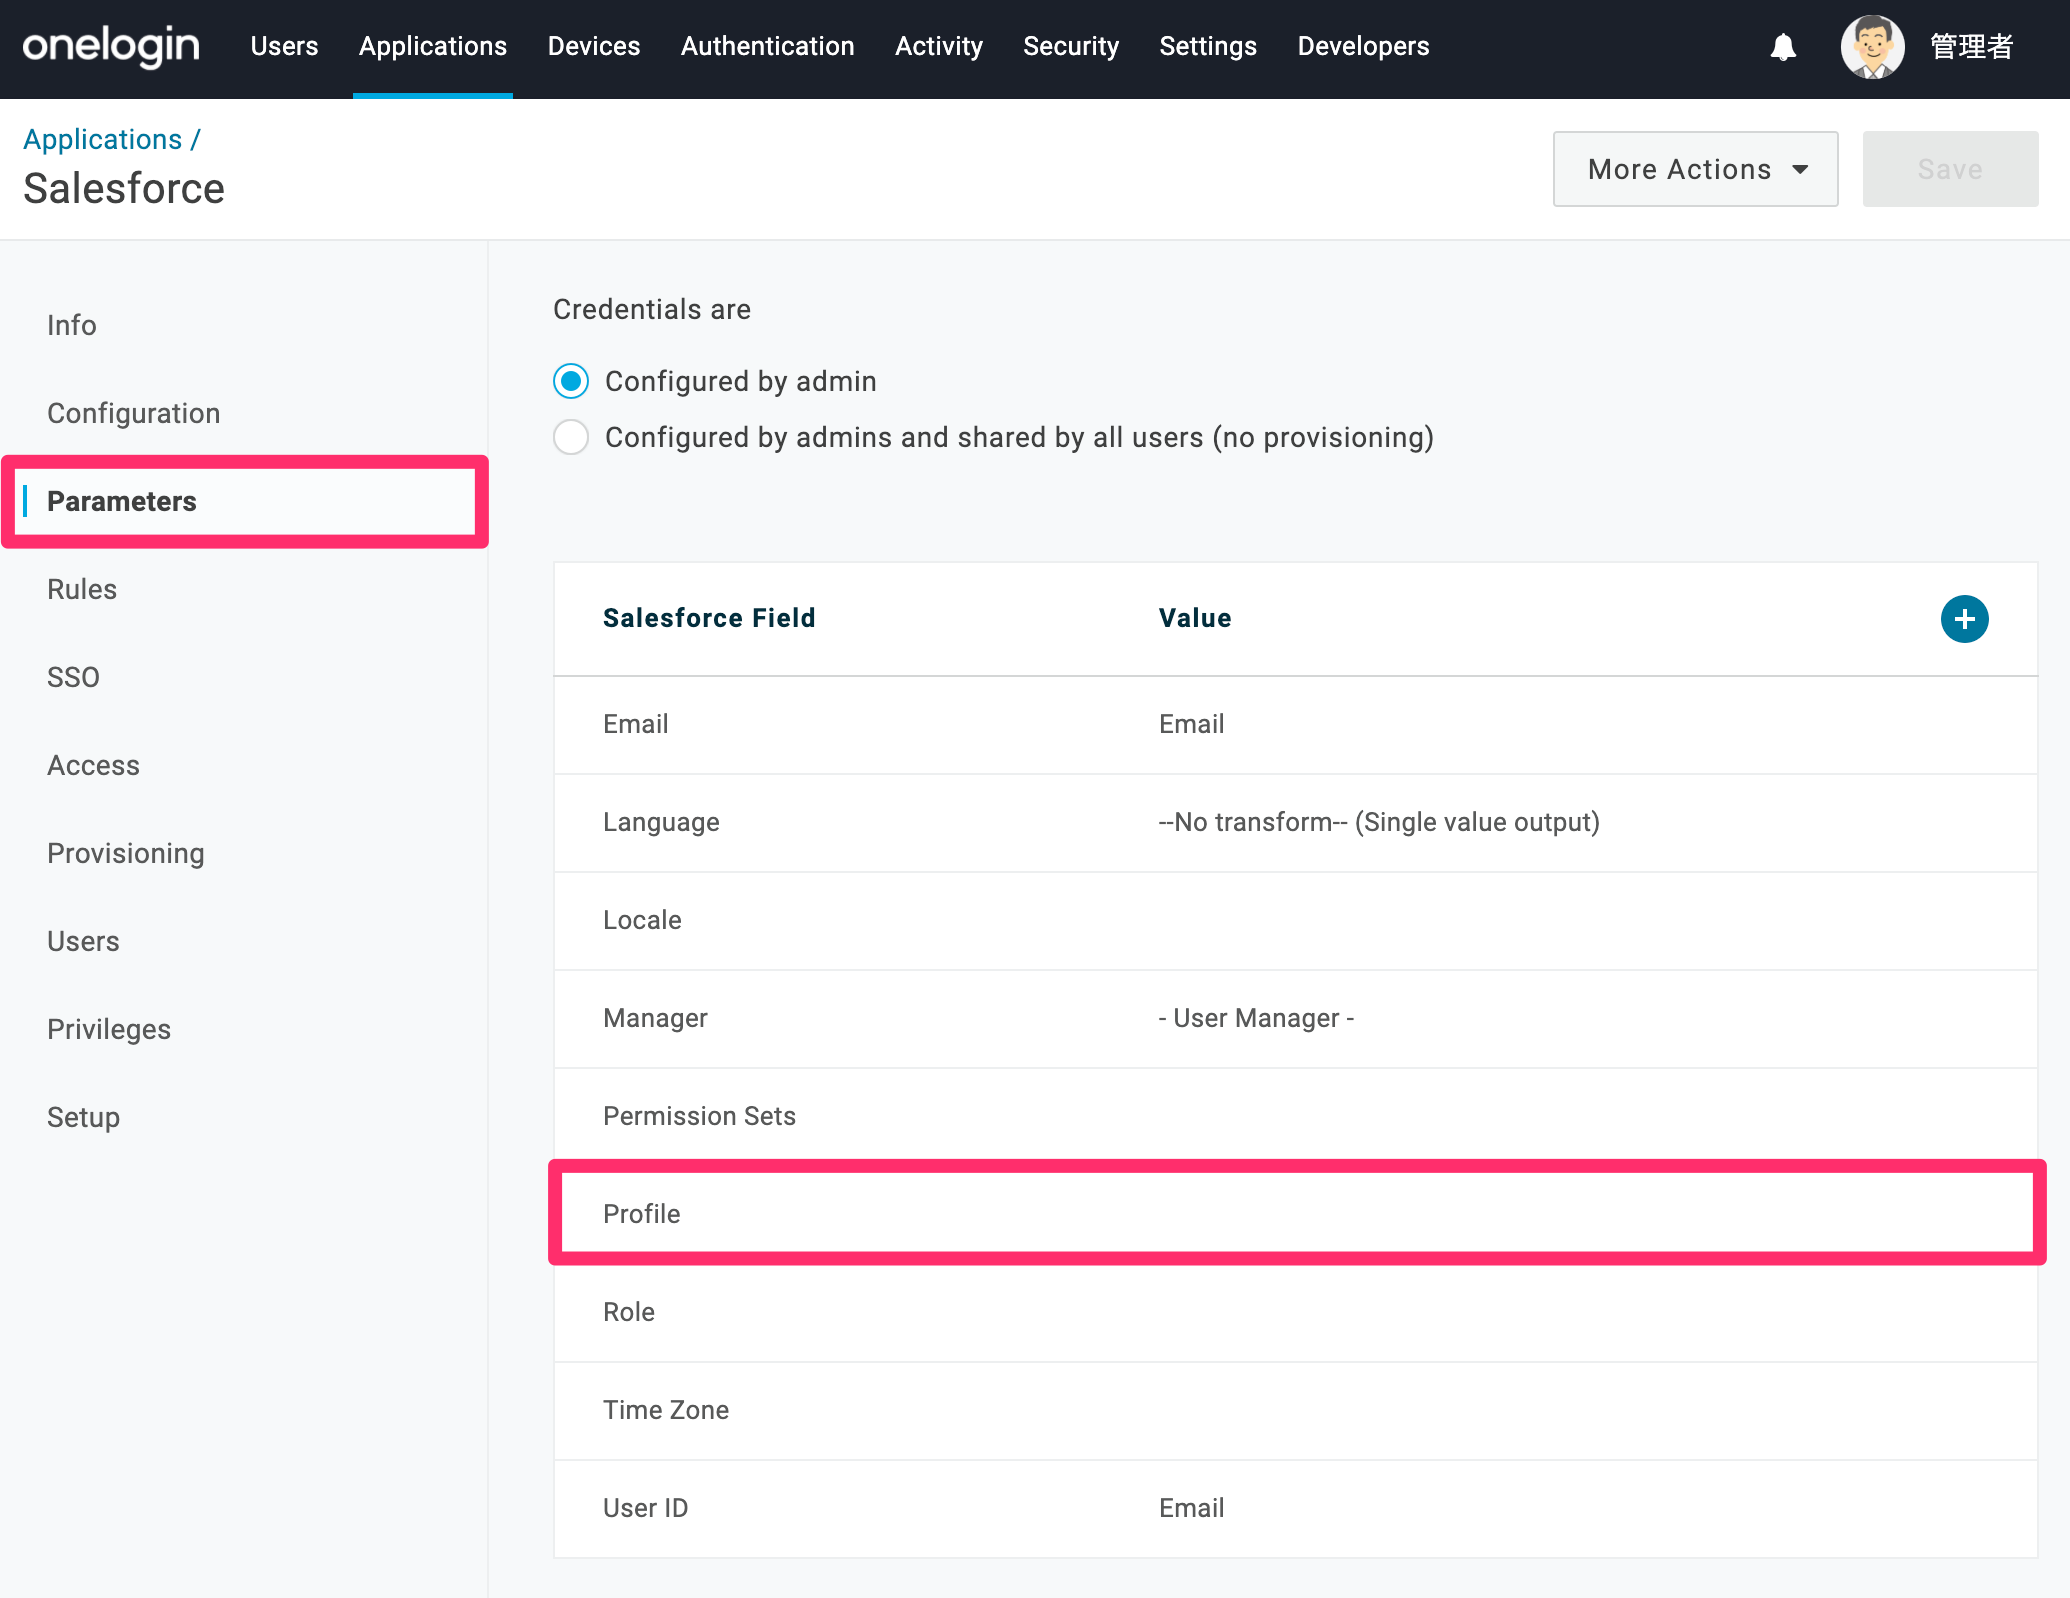Image resolution: width=2070 pixels, height=1598 pixels.
Task: Open the Applications top menu
Action: [433, 46]
